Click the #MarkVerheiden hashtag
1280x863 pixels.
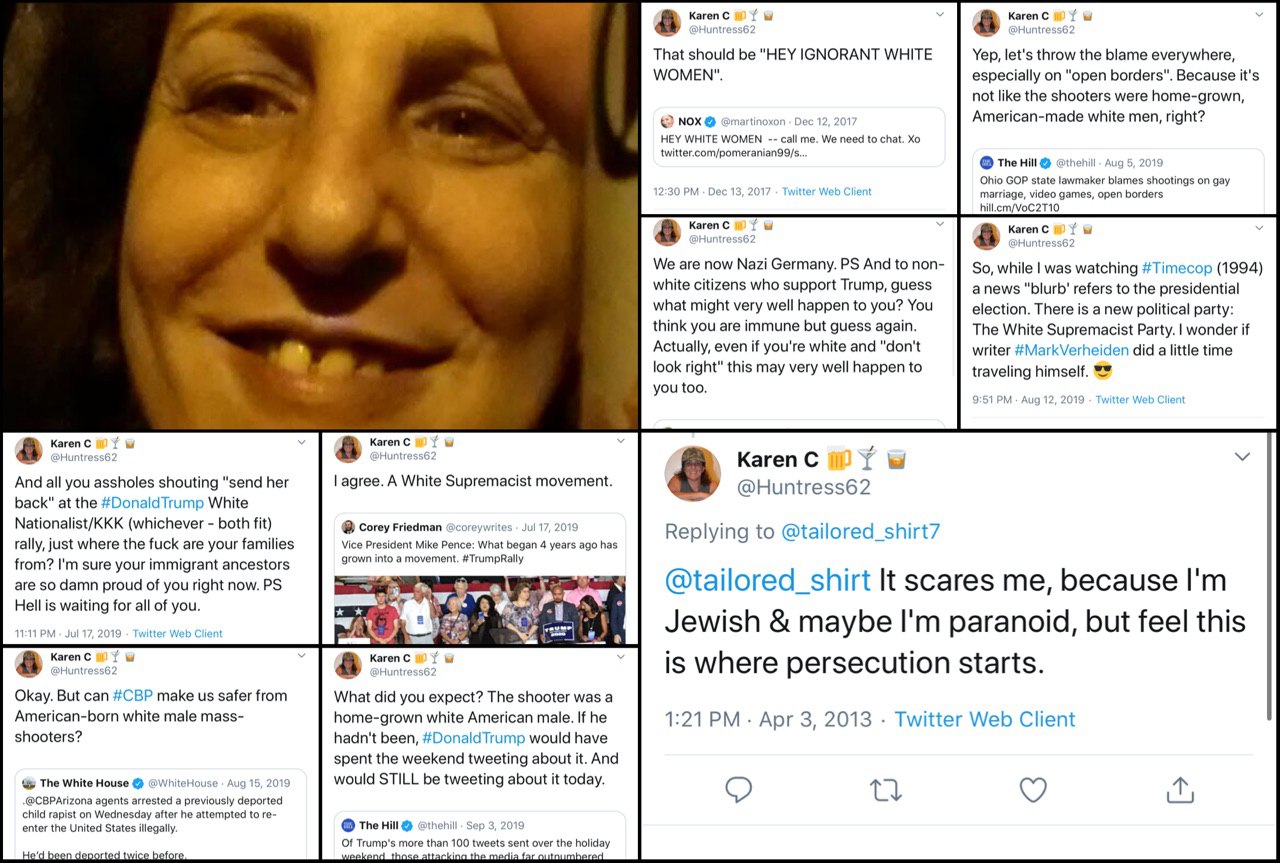(x=1073, y=350)
